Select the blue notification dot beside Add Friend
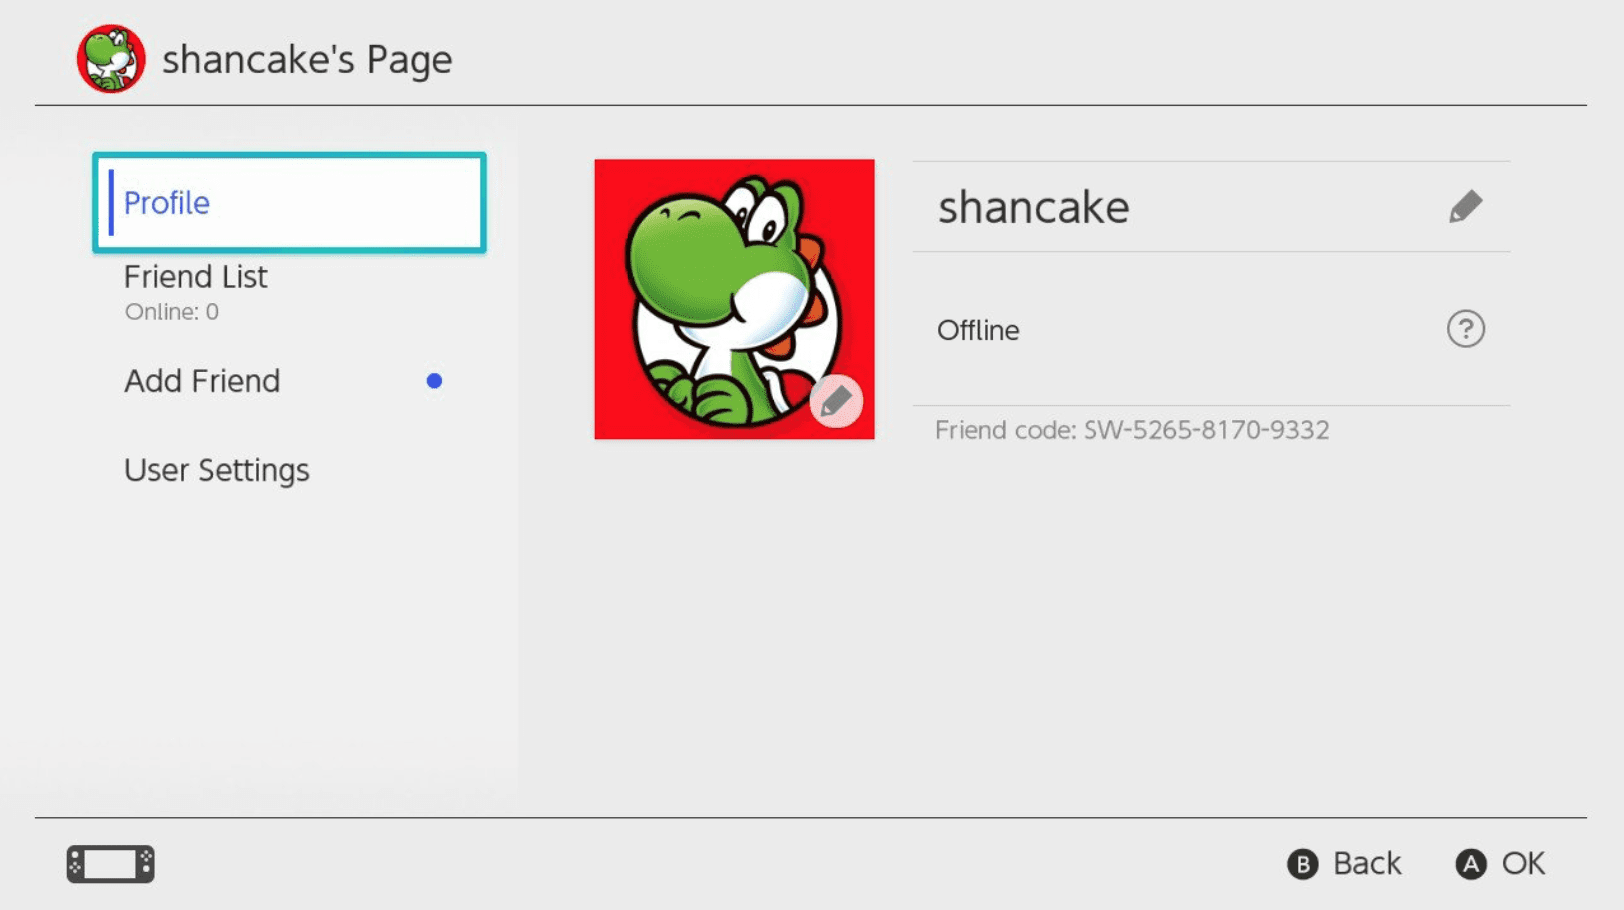The width and height of the screenshot is (1624, 910). (434, 381)
